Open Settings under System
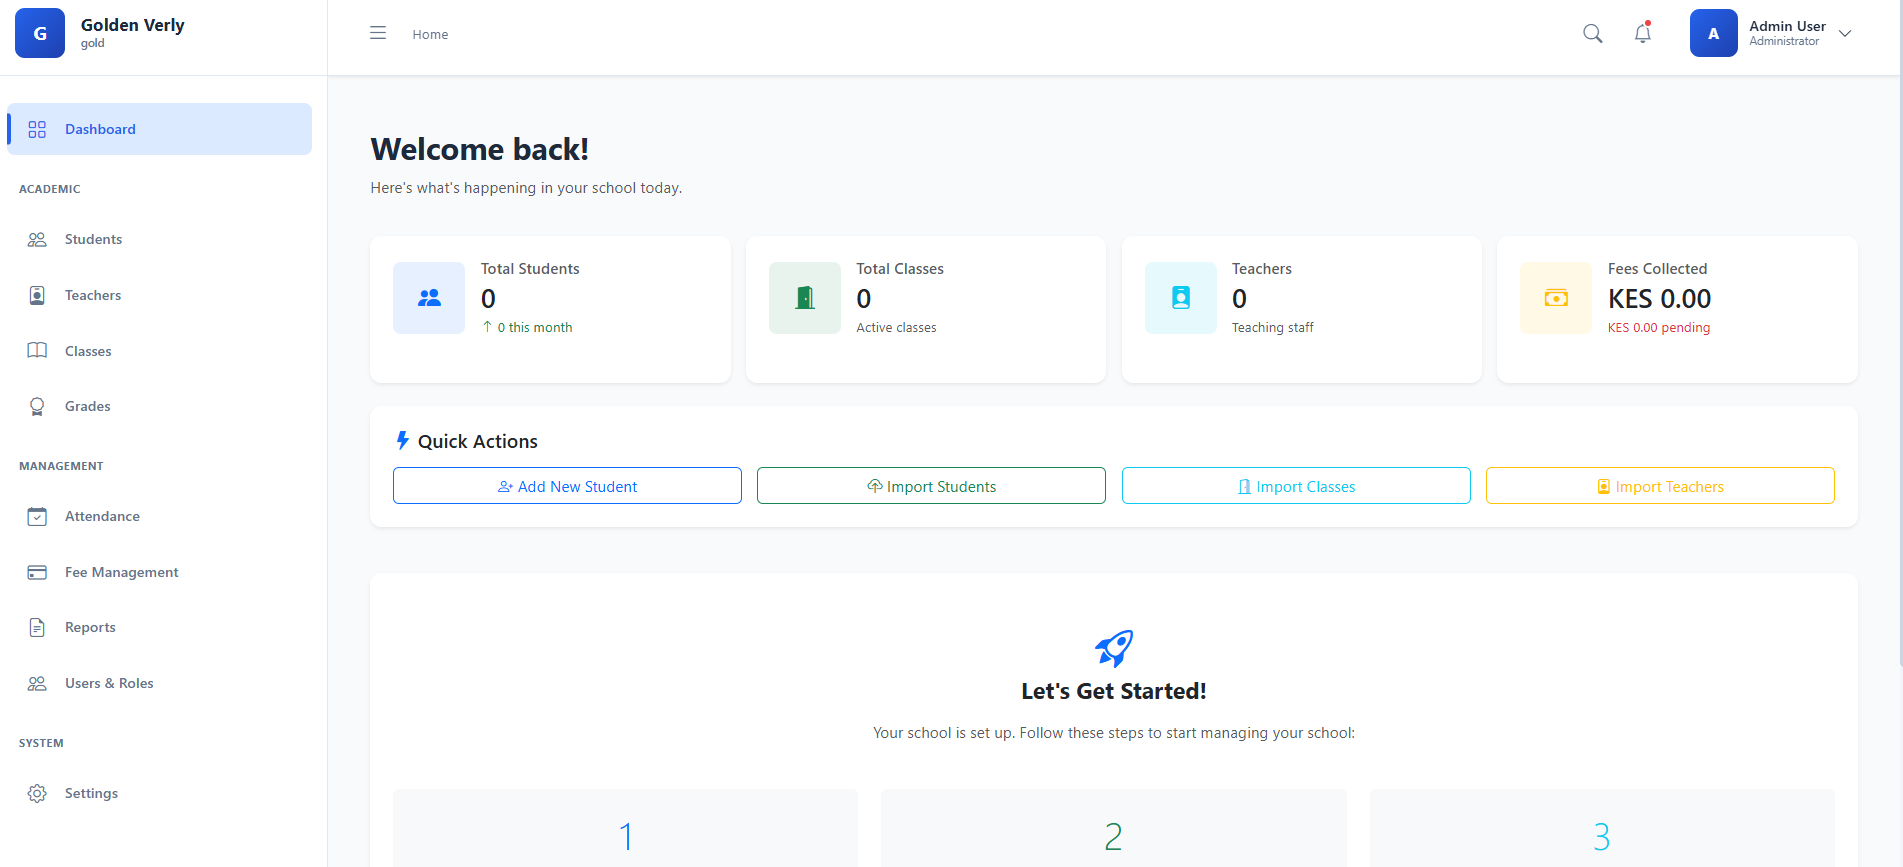The height and width of the screenshot is (867, 1903). click(x=160, y=794)
